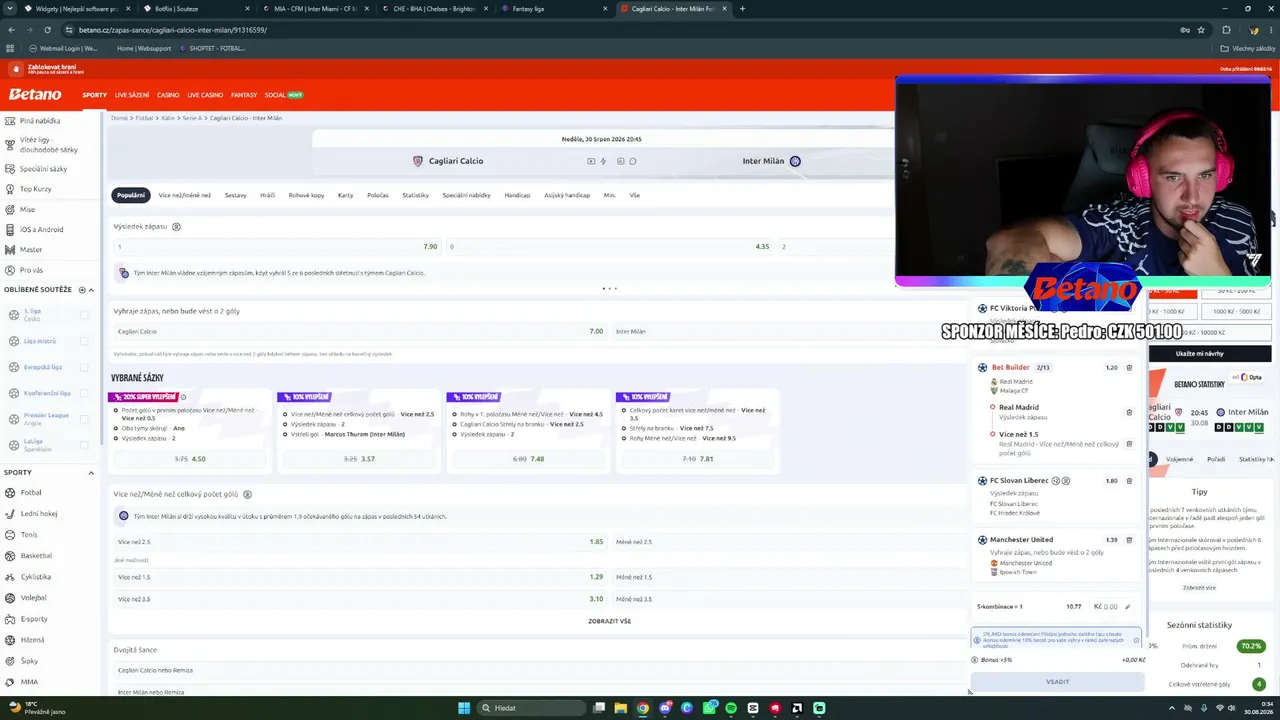The image size is (1280, 720).
Task: Pick Cagliari Calcio win at odds 7.90
Action: (277, 246)
